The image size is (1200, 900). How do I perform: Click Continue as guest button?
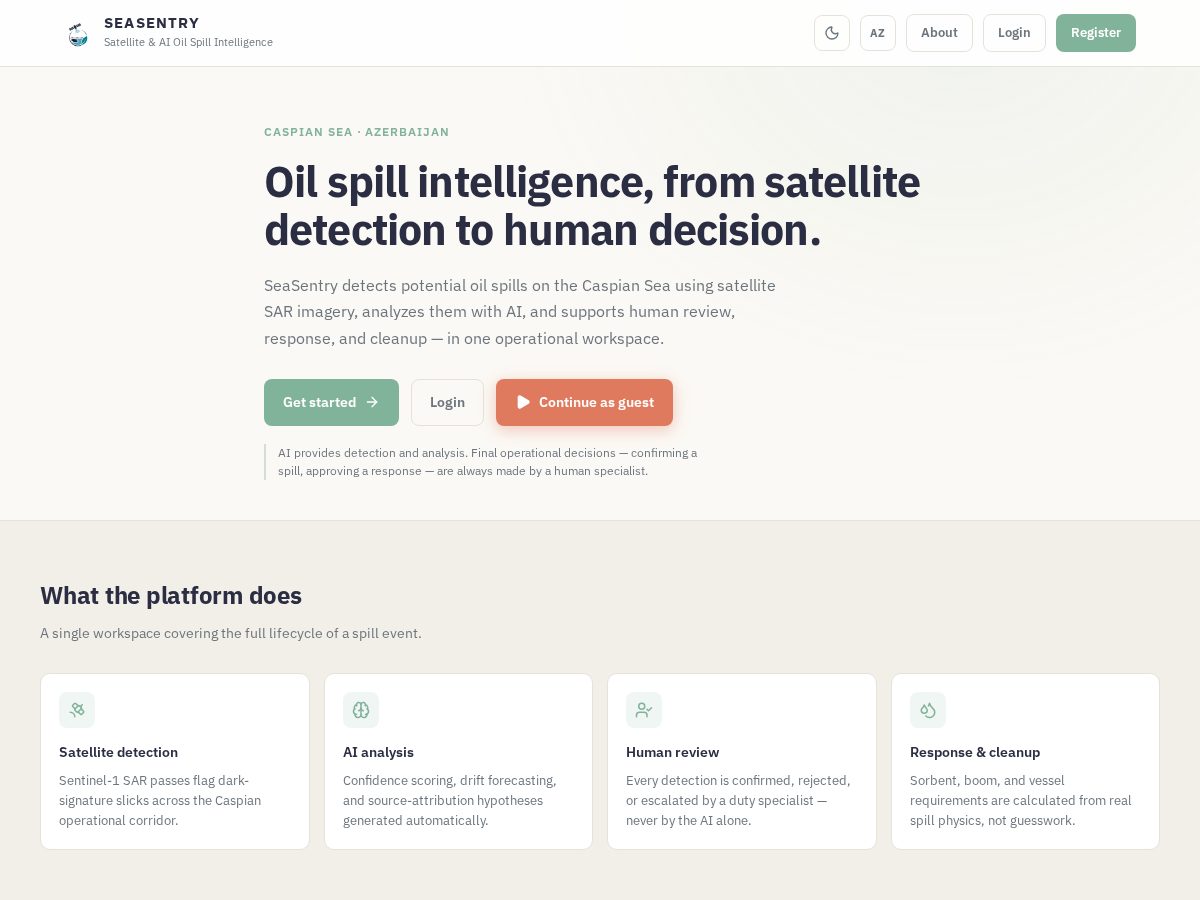tap(584, 402)
